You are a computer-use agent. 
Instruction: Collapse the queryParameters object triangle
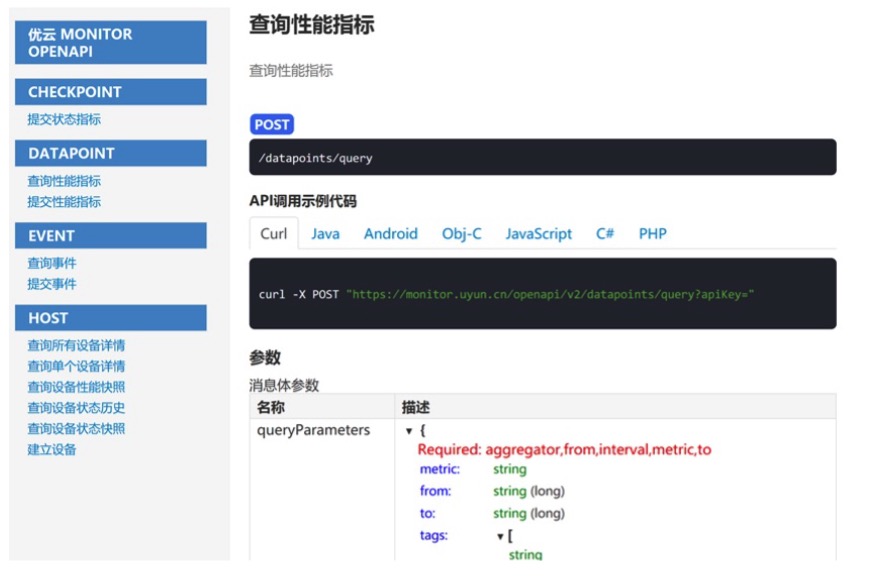click(409, 431)
